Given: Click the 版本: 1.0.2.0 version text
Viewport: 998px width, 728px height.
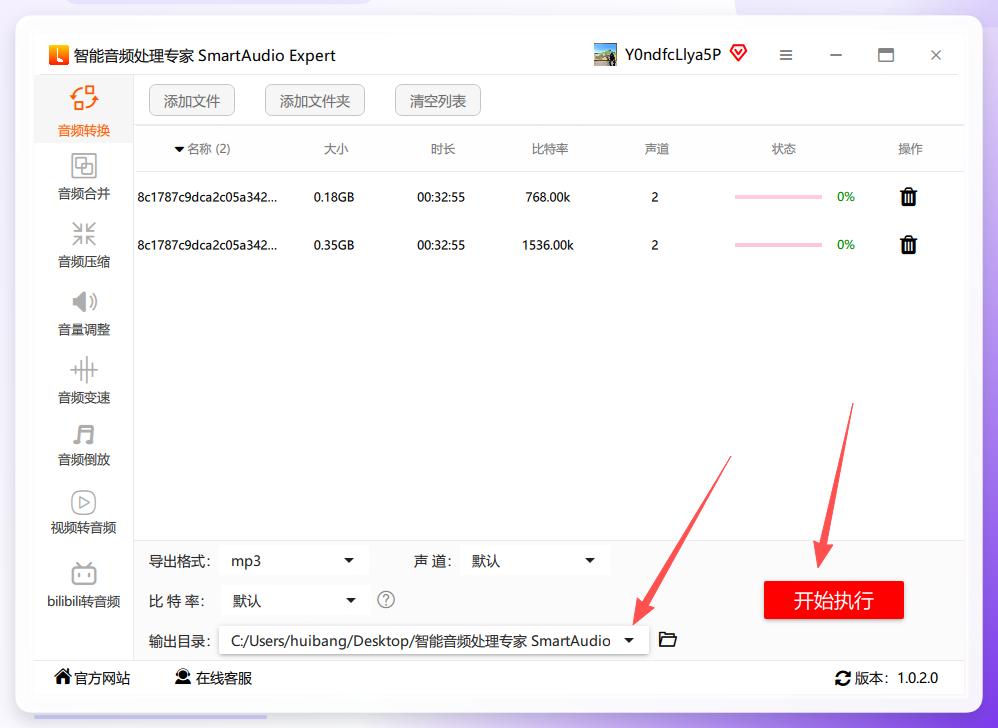Looking at the screenshot, I should click(x=896, y=678).
